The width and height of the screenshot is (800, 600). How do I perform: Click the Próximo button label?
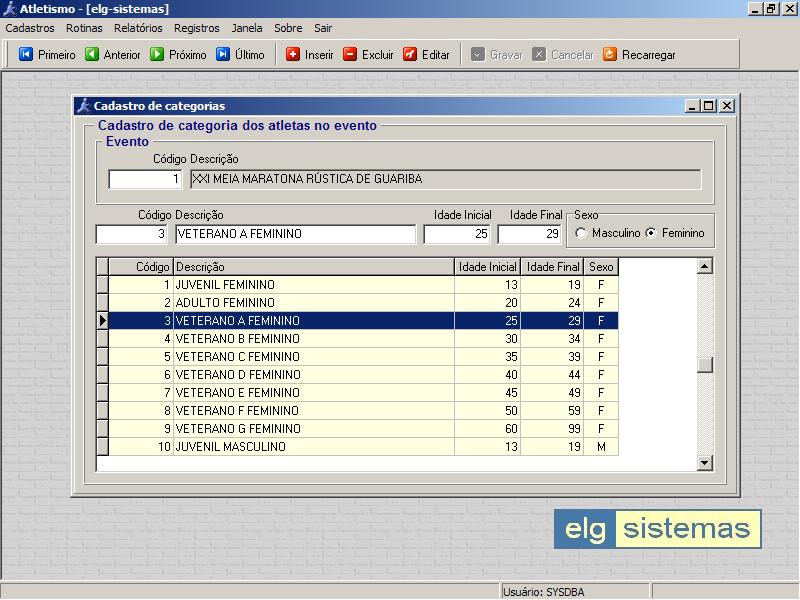[188, 55]
